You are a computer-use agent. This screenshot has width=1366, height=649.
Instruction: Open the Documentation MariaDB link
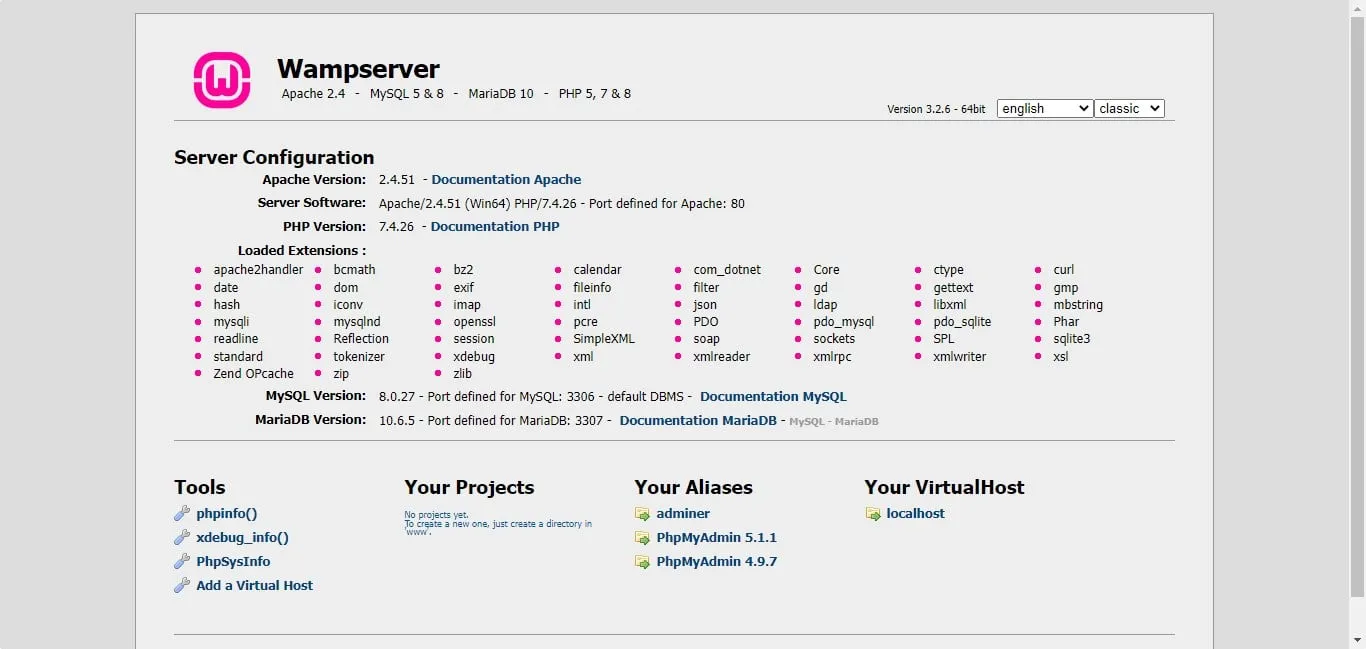coord(698,421)
